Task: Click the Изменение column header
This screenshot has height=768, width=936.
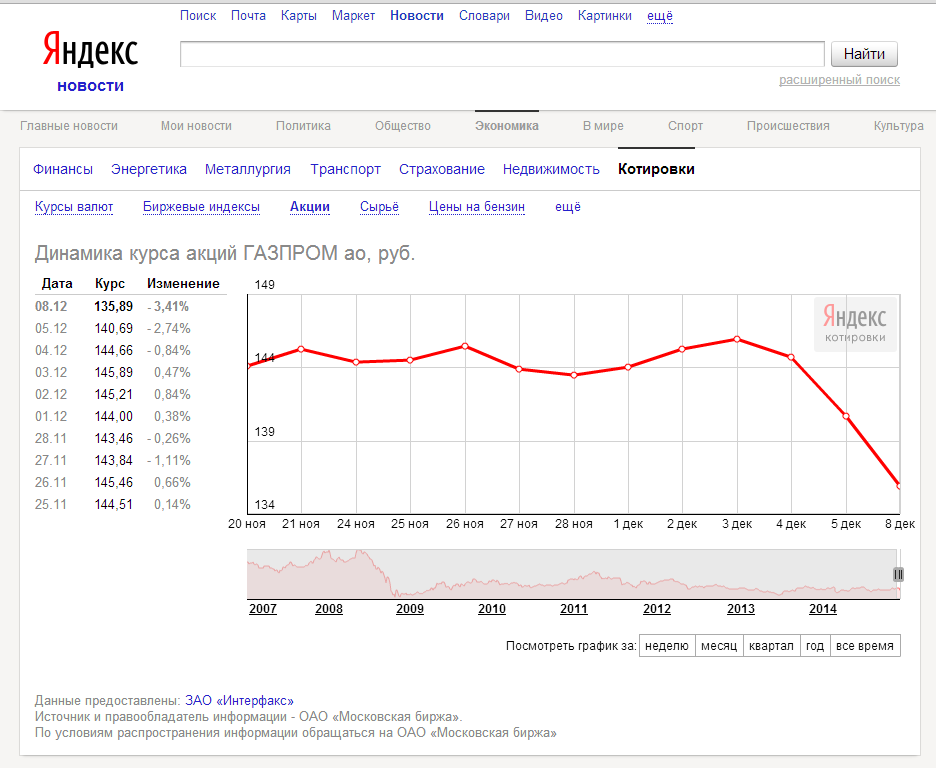Action: click(183, 283)
